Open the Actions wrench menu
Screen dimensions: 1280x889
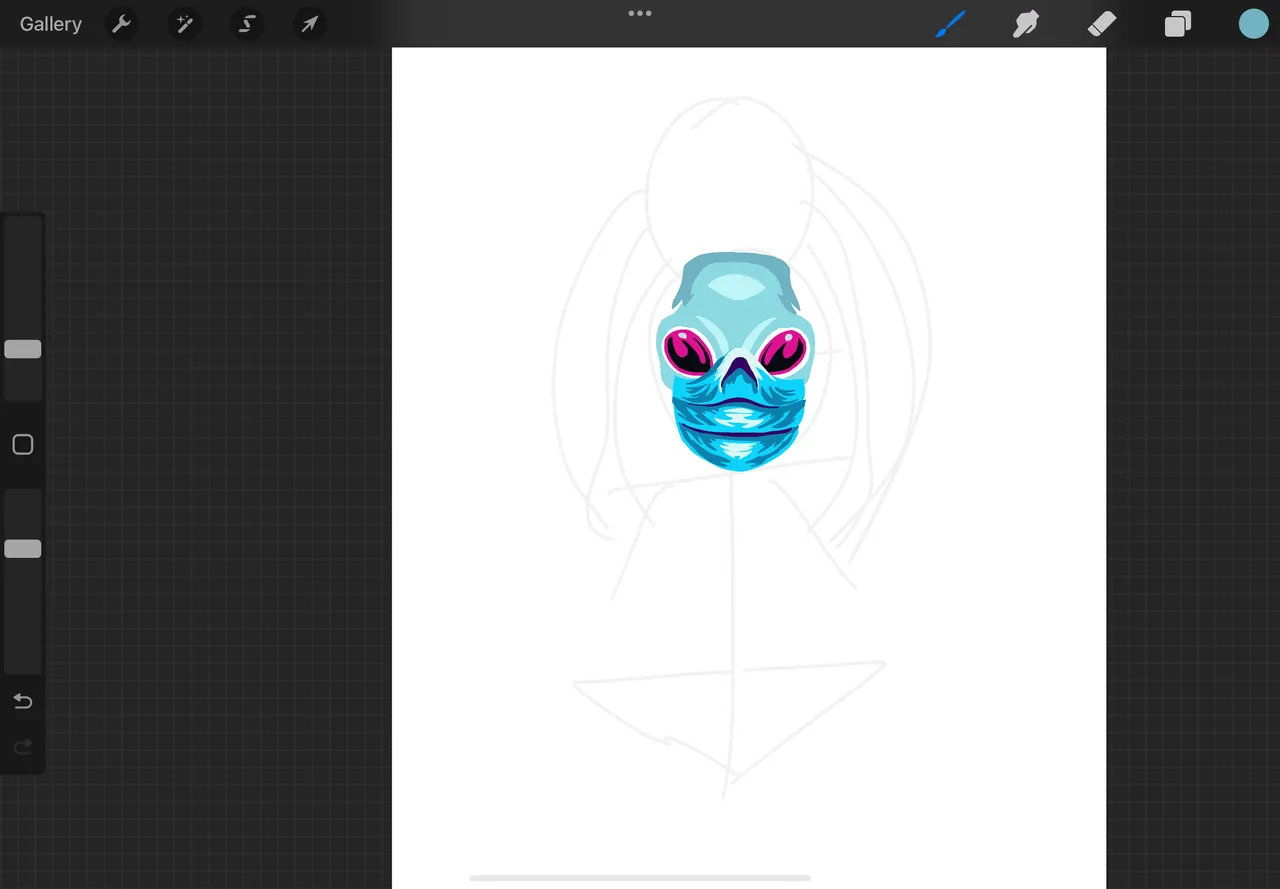pos(122,24)
